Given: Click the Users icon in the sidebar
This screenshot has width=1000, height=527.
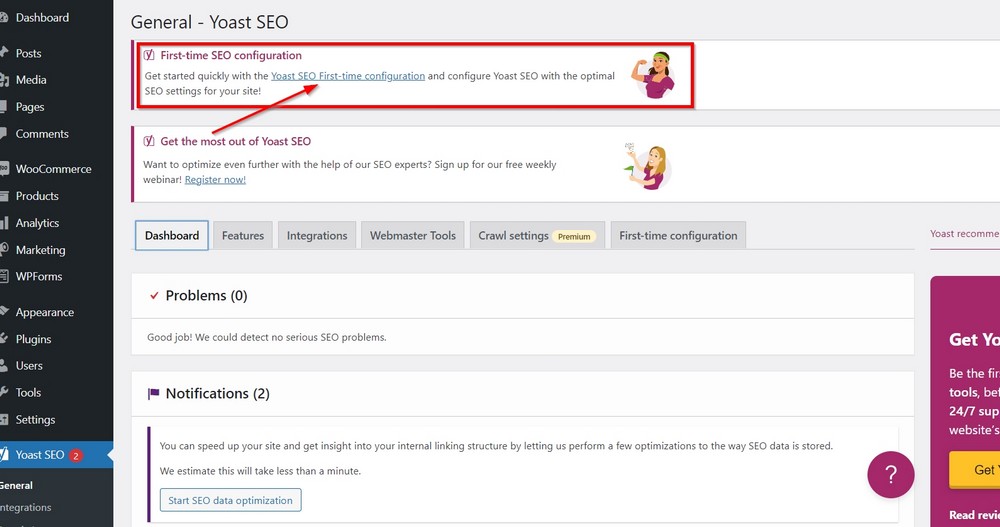Looking at the screenshot, I should [4, 366].
